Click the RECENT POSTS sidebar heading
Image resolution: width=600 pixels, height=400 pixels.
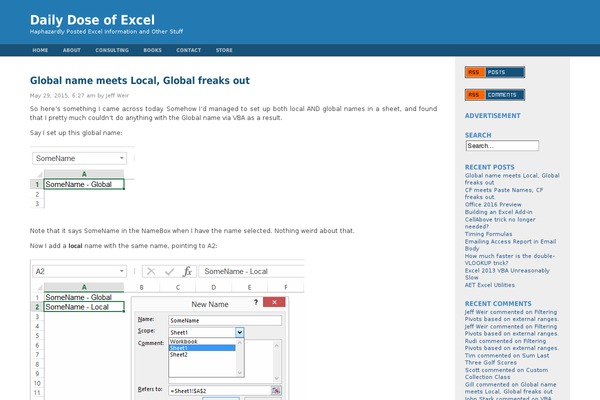click(489, 167)
